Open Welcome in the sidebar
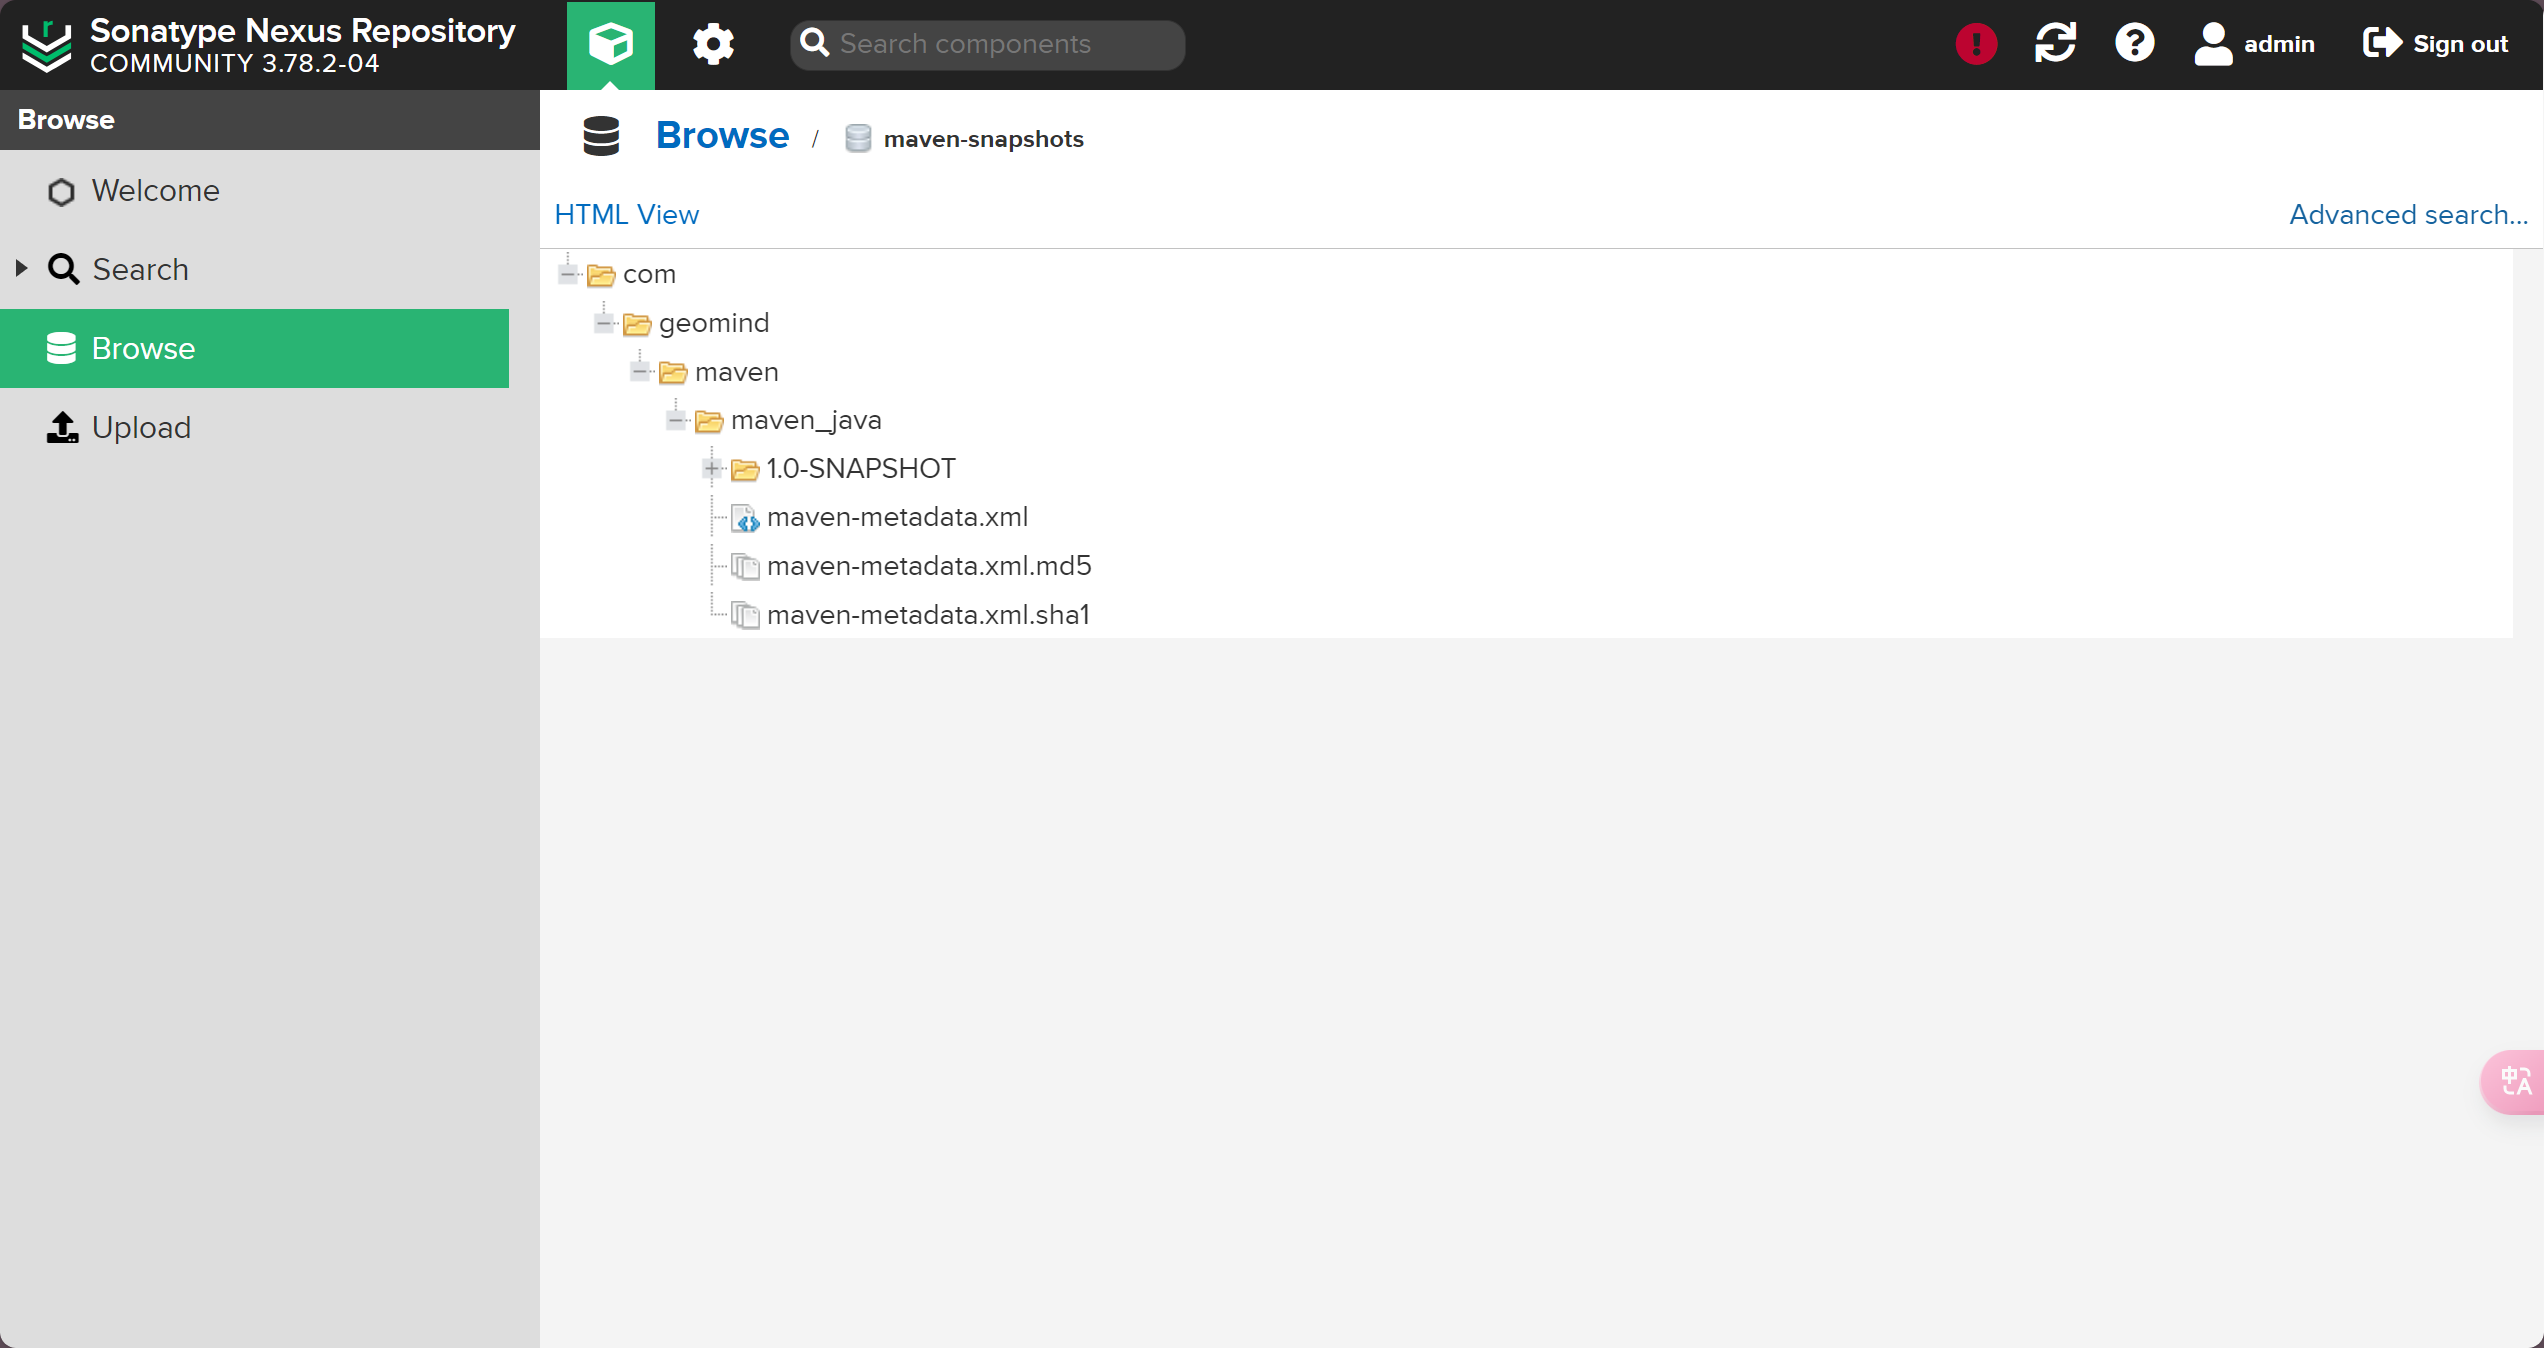 [254, 191]
